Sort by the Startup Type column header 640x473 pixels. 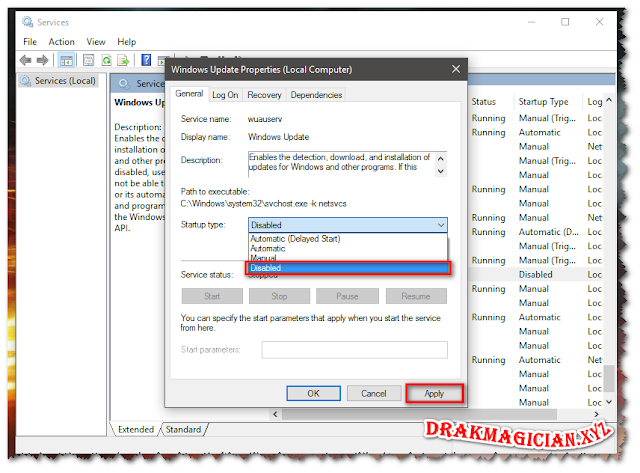click(543, 102)
